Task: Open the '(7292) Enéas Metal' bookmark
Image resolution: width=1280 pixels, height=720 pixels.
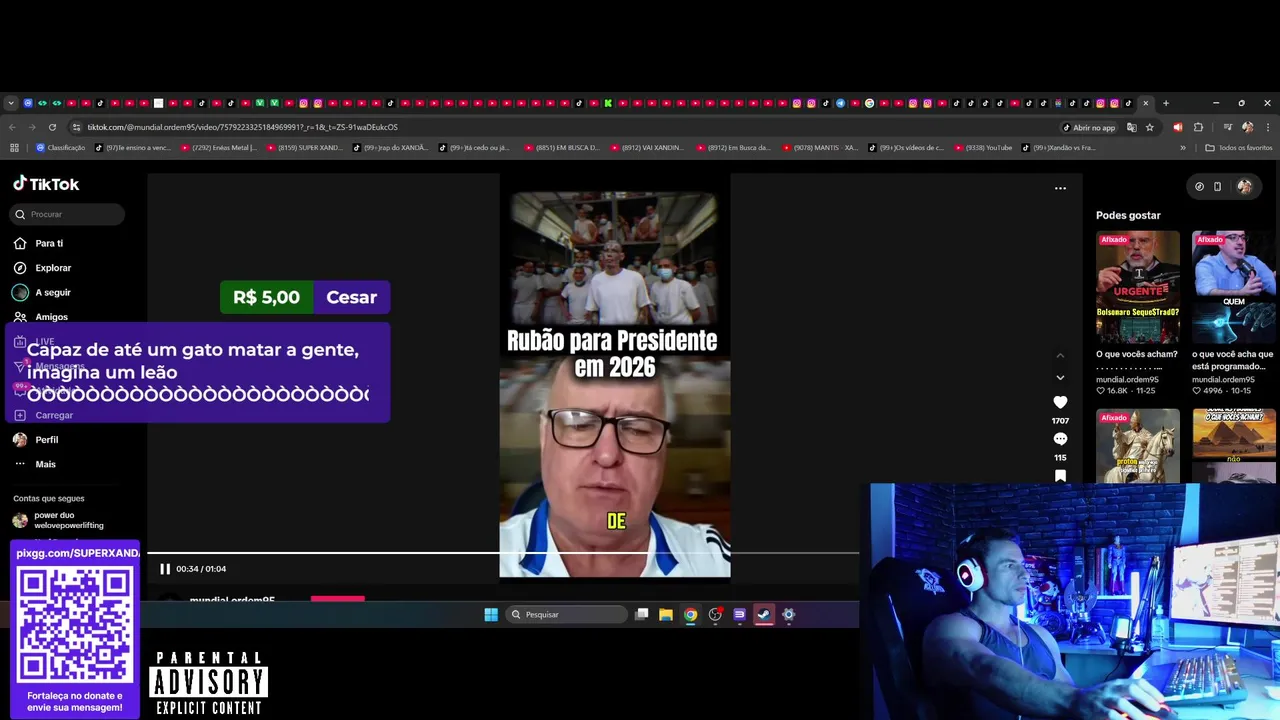Action: pyautogui.click(x=218, y=148)
